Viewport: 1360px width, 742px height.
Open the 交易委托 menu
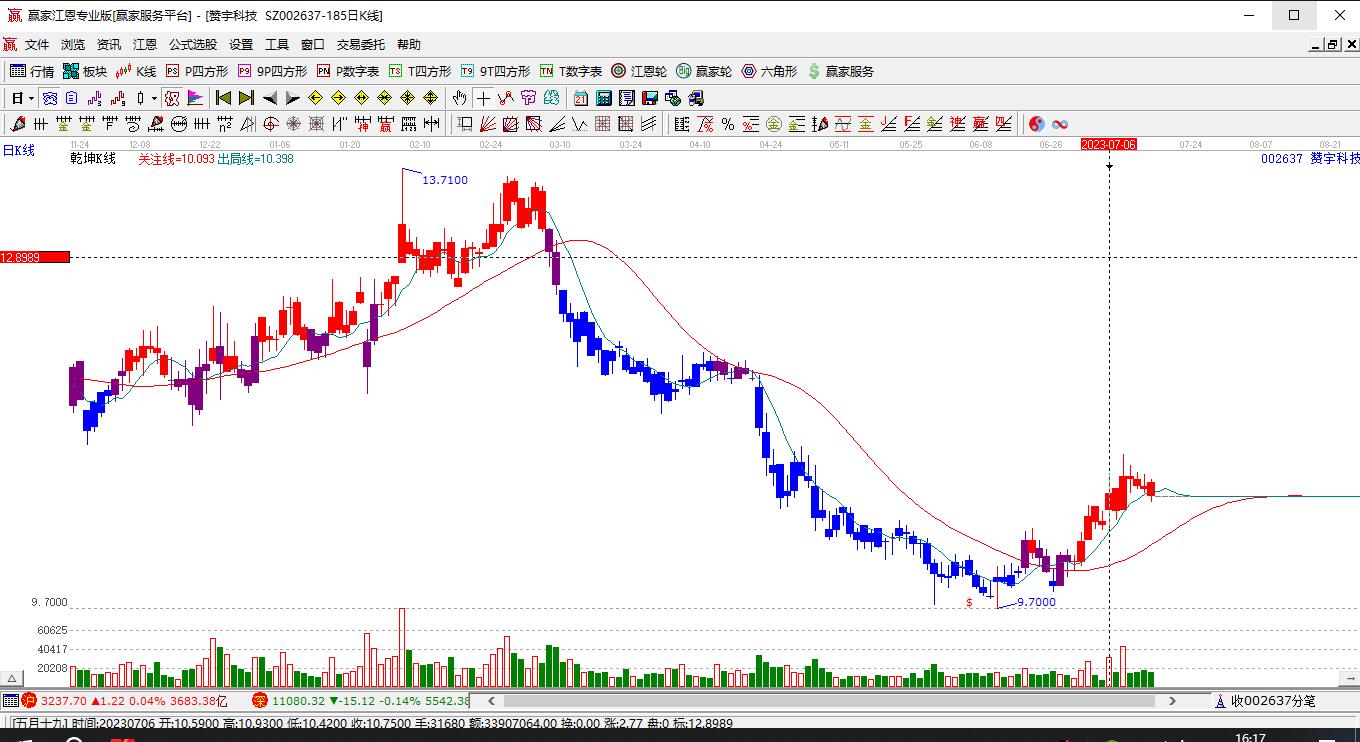tap(361, 45)
